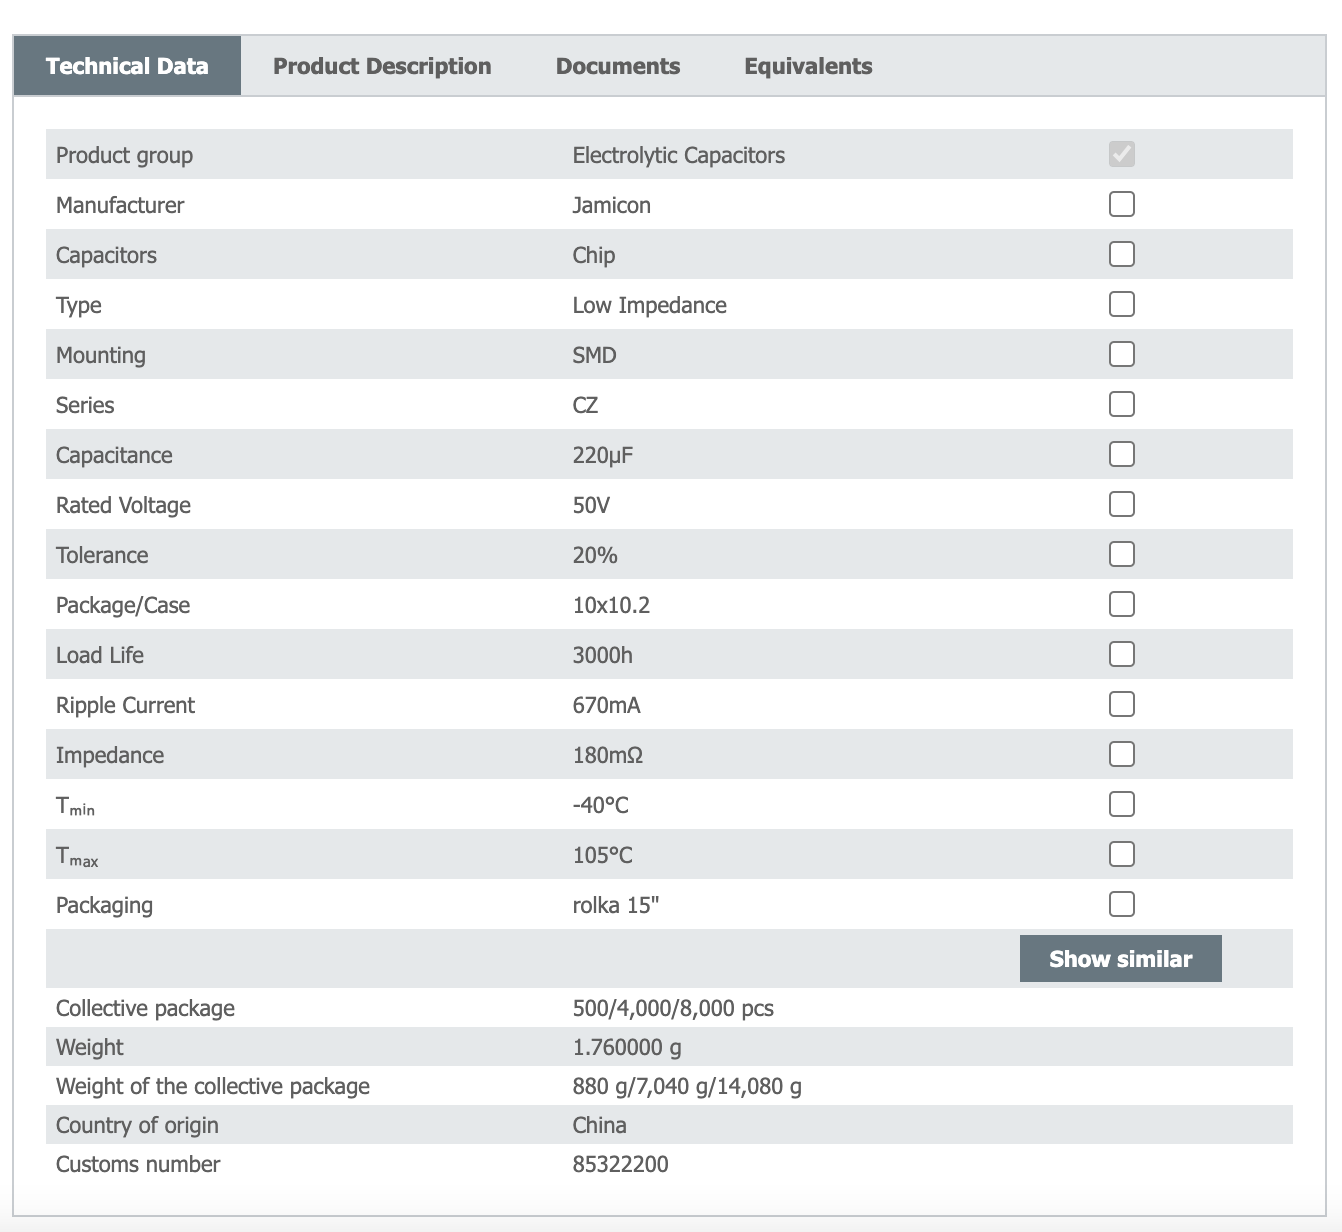Select the Low Impedance Type checkbox
The height and width of the screenshot is (1232, 1342).
(x=1122, y=304)
